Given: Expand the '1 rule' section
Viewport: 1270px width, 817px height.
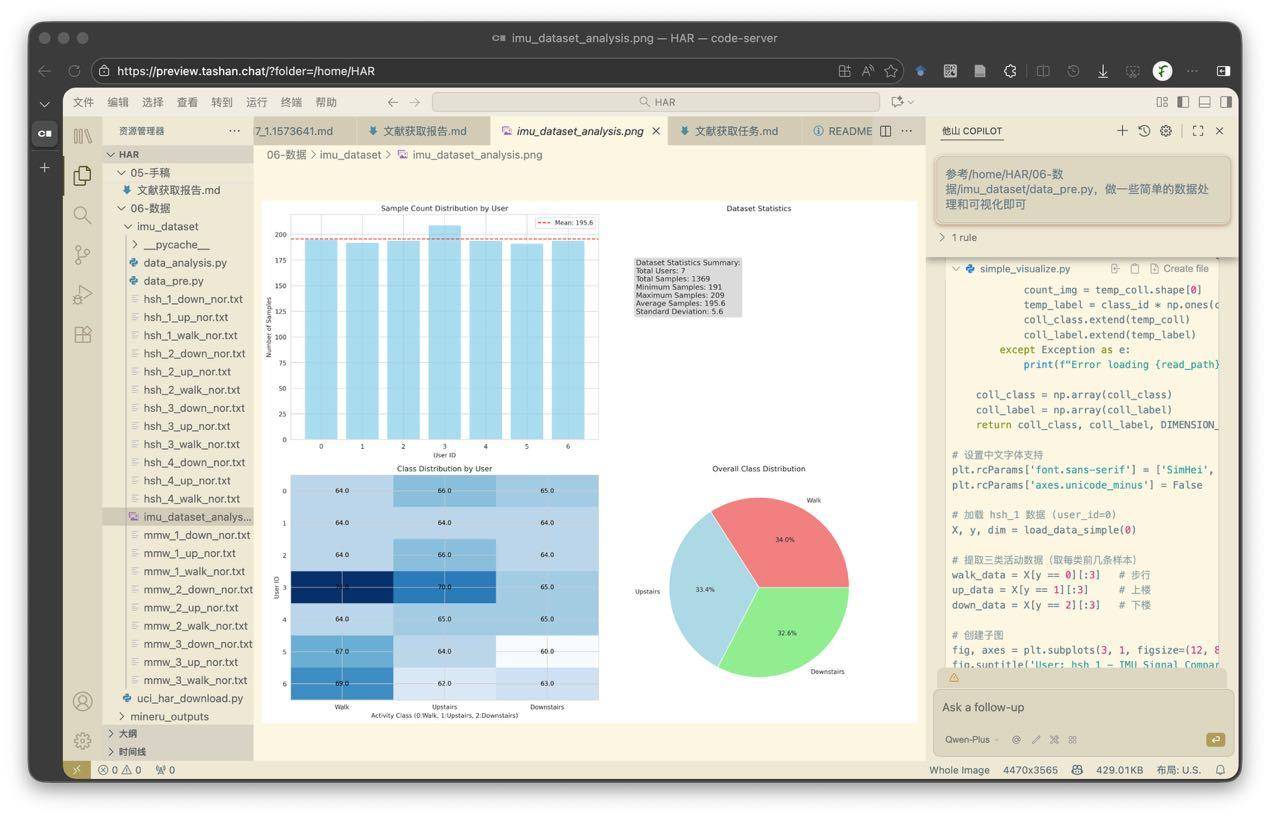Looking at the screenshot, I should pos(958,238).
